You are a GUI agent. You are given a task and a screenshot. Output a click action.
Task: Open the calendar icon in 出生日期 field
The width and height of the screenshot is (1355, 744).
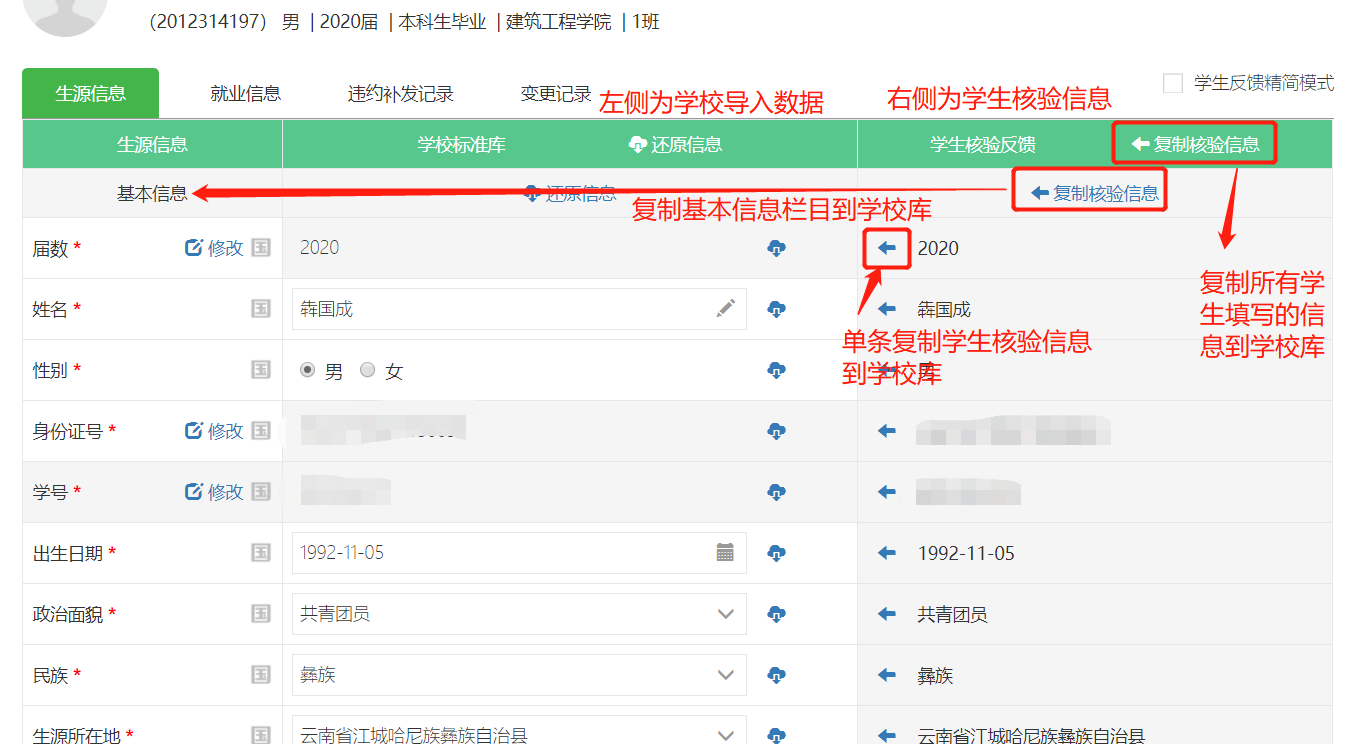(726, 553)
